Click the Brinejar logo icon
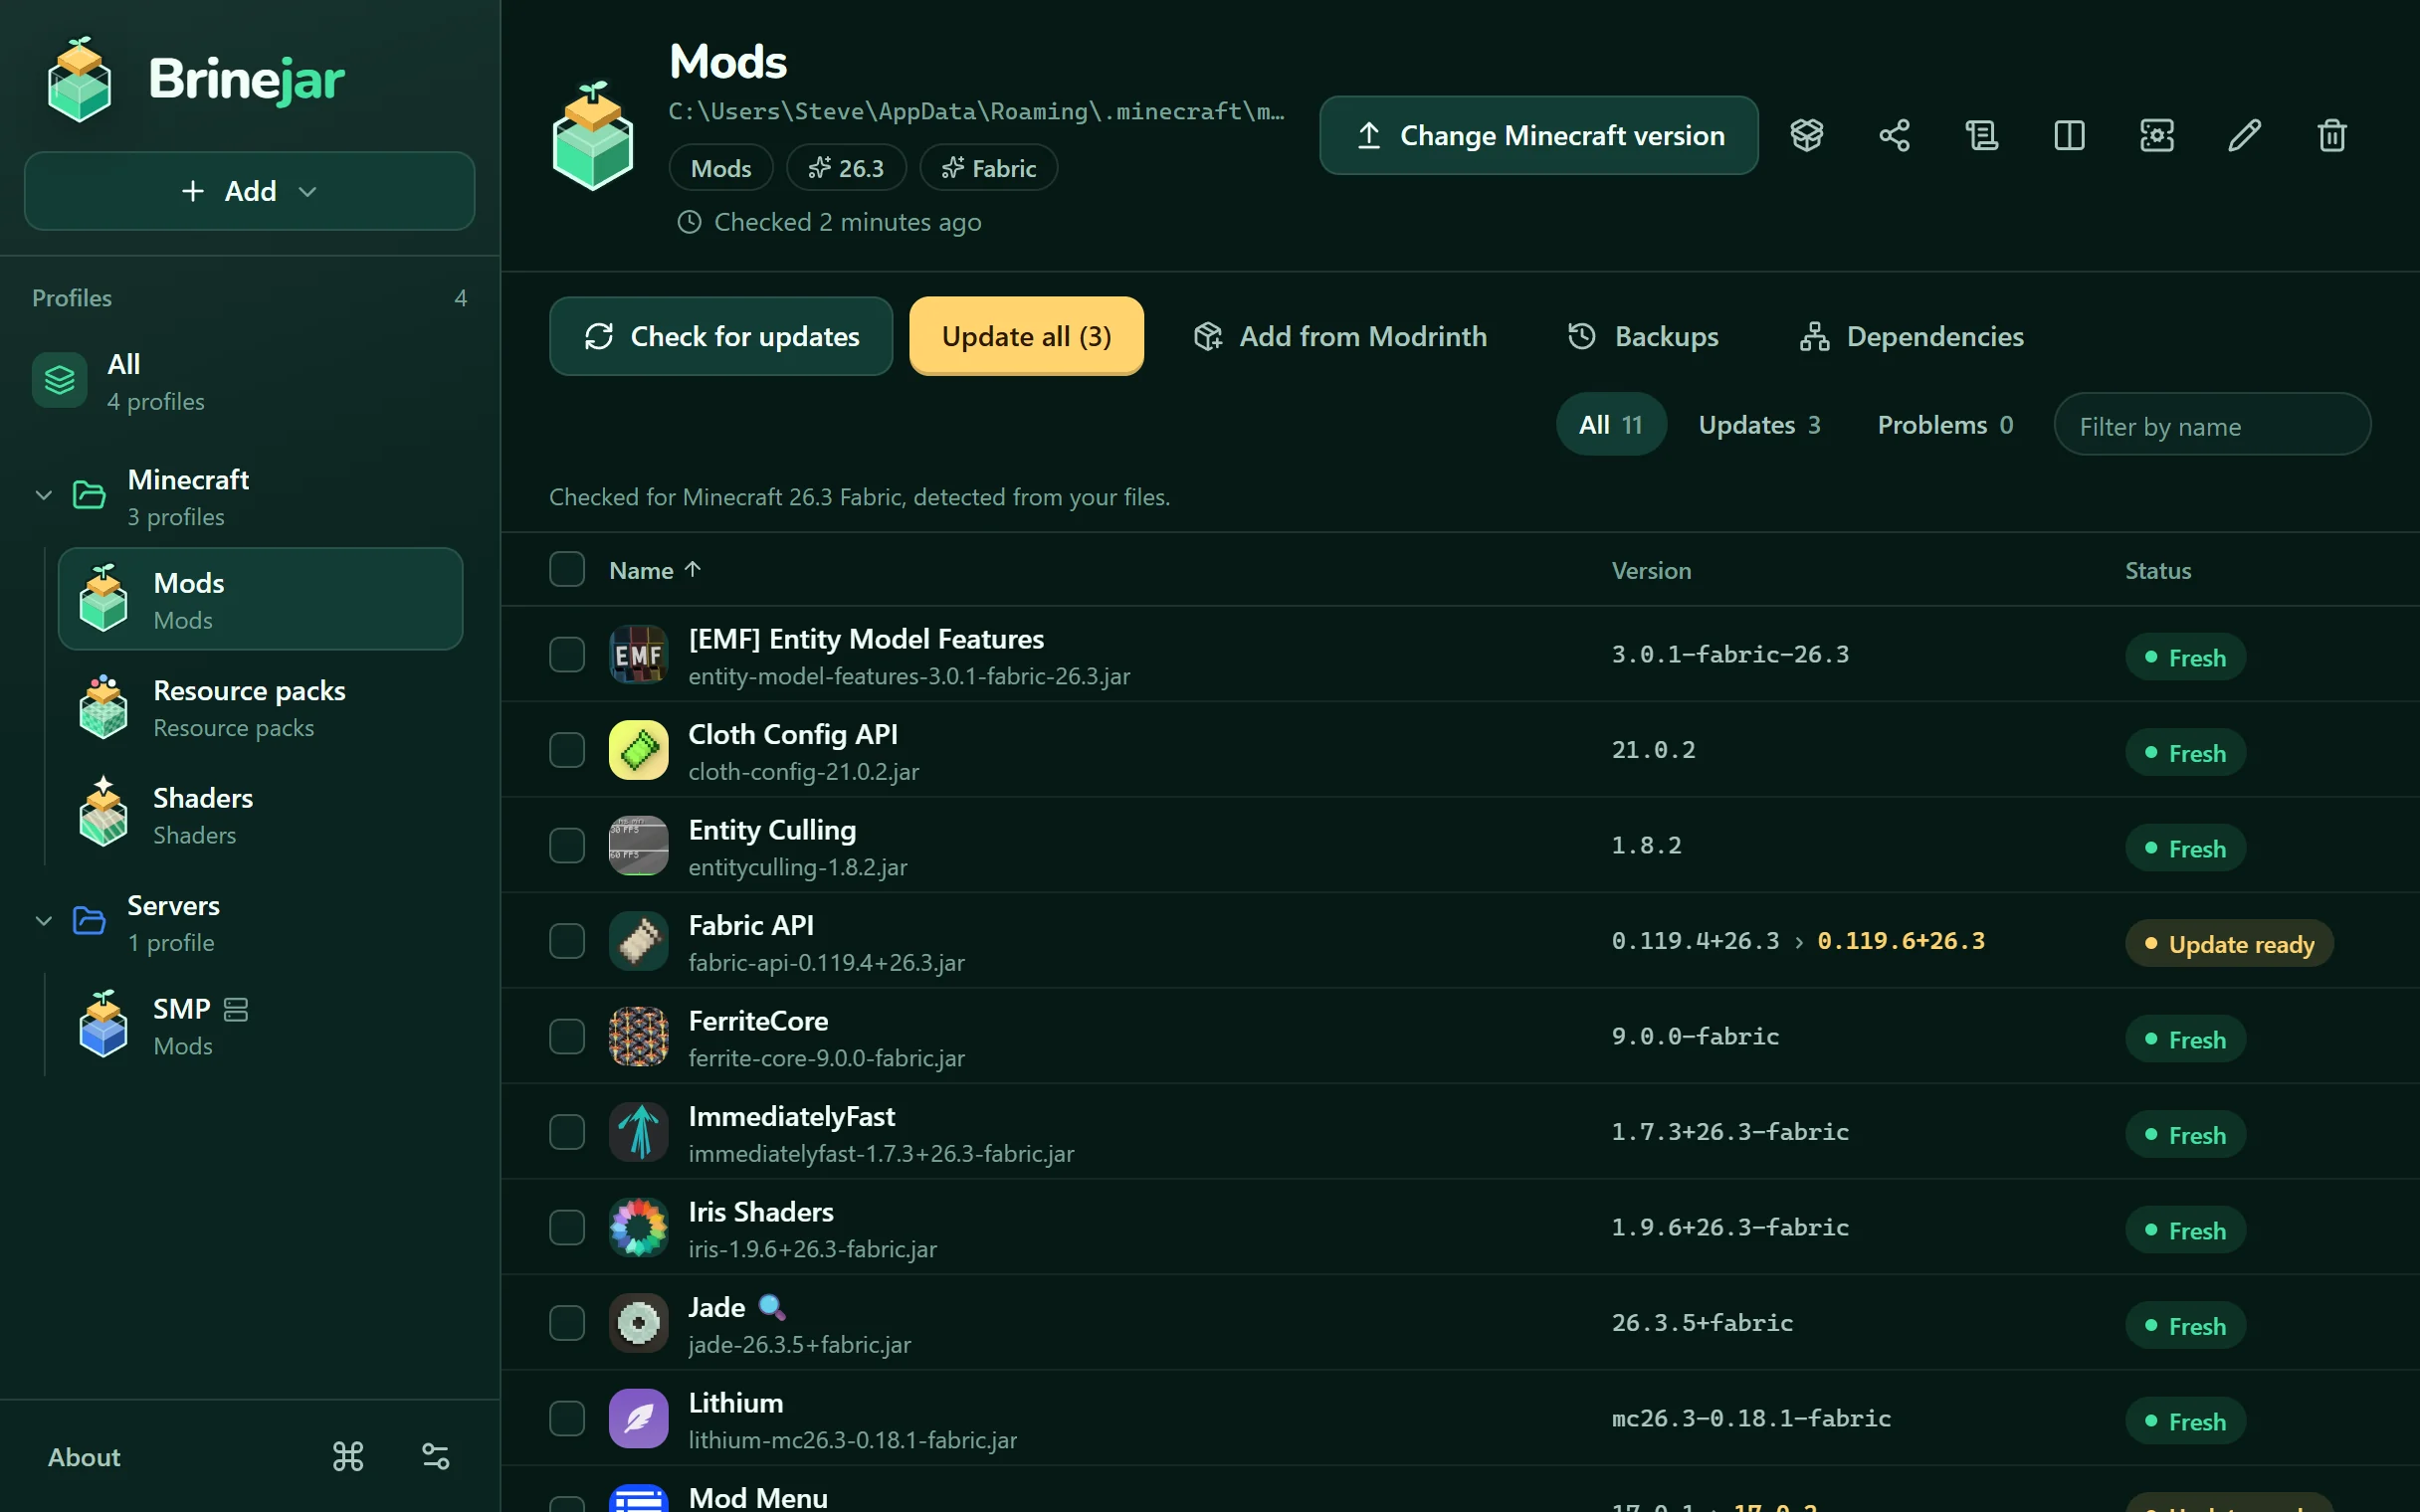 (80, 80)
